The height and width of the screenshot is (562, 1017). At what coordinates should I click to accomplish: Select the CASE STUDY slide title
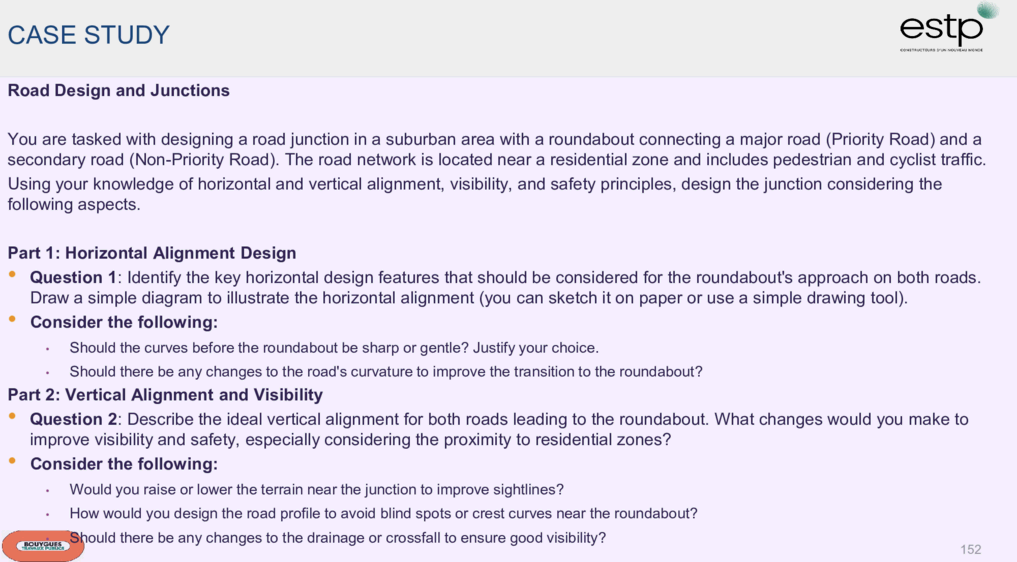(88, 35)
